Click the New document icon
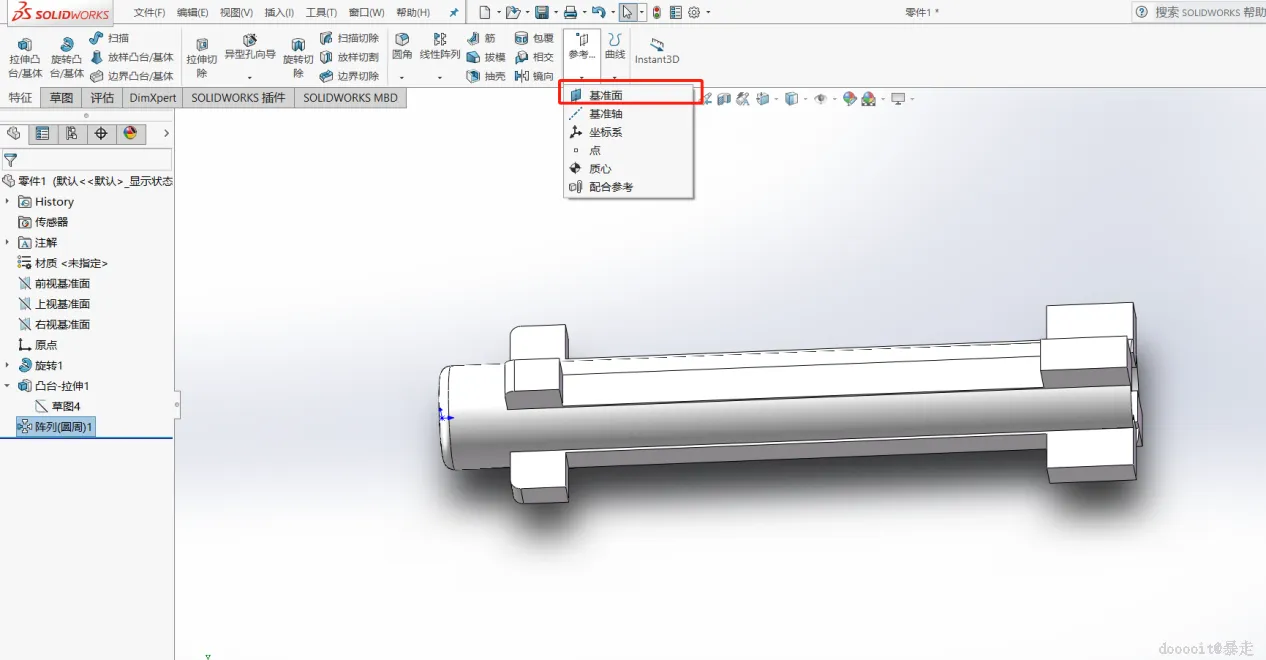 click(484, 12)
